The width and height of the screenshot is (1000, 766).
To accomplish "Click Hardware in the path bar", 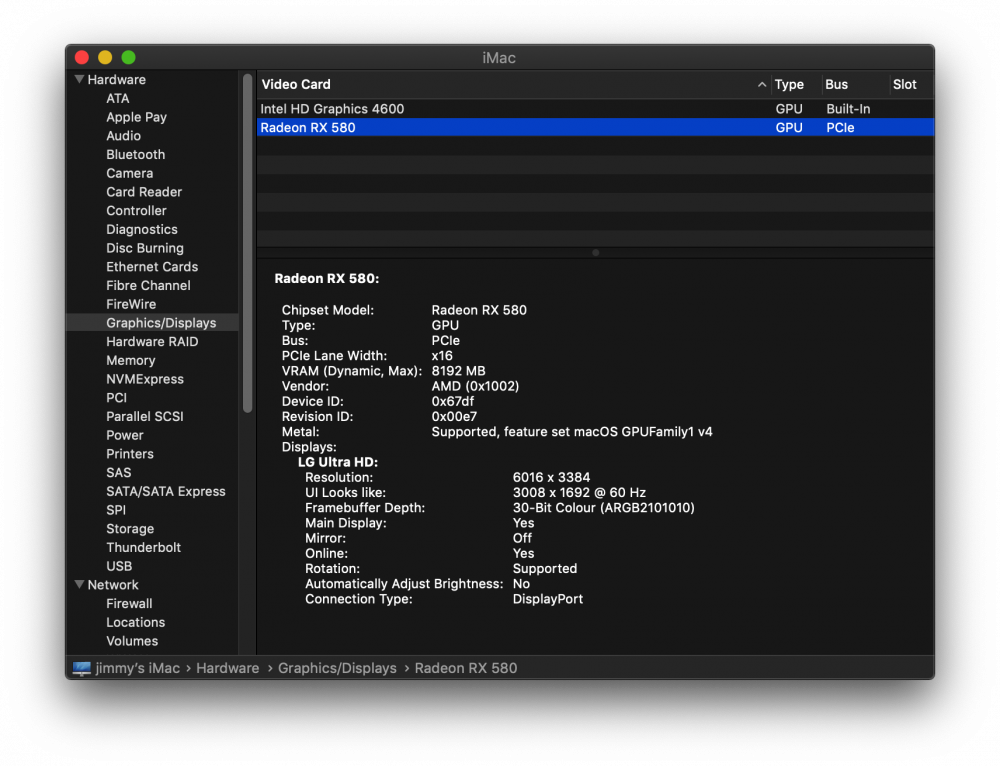I will 228,668.
